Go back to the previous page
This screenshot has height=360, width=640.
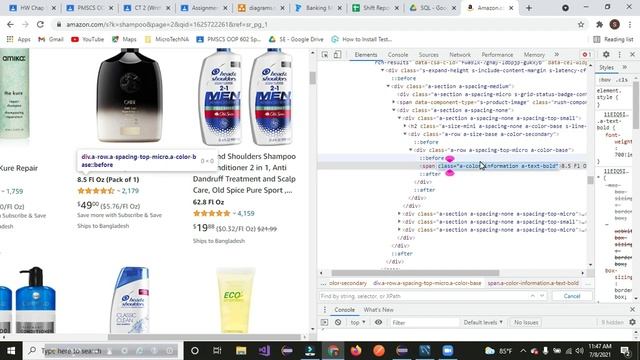[x=10, y=24]
